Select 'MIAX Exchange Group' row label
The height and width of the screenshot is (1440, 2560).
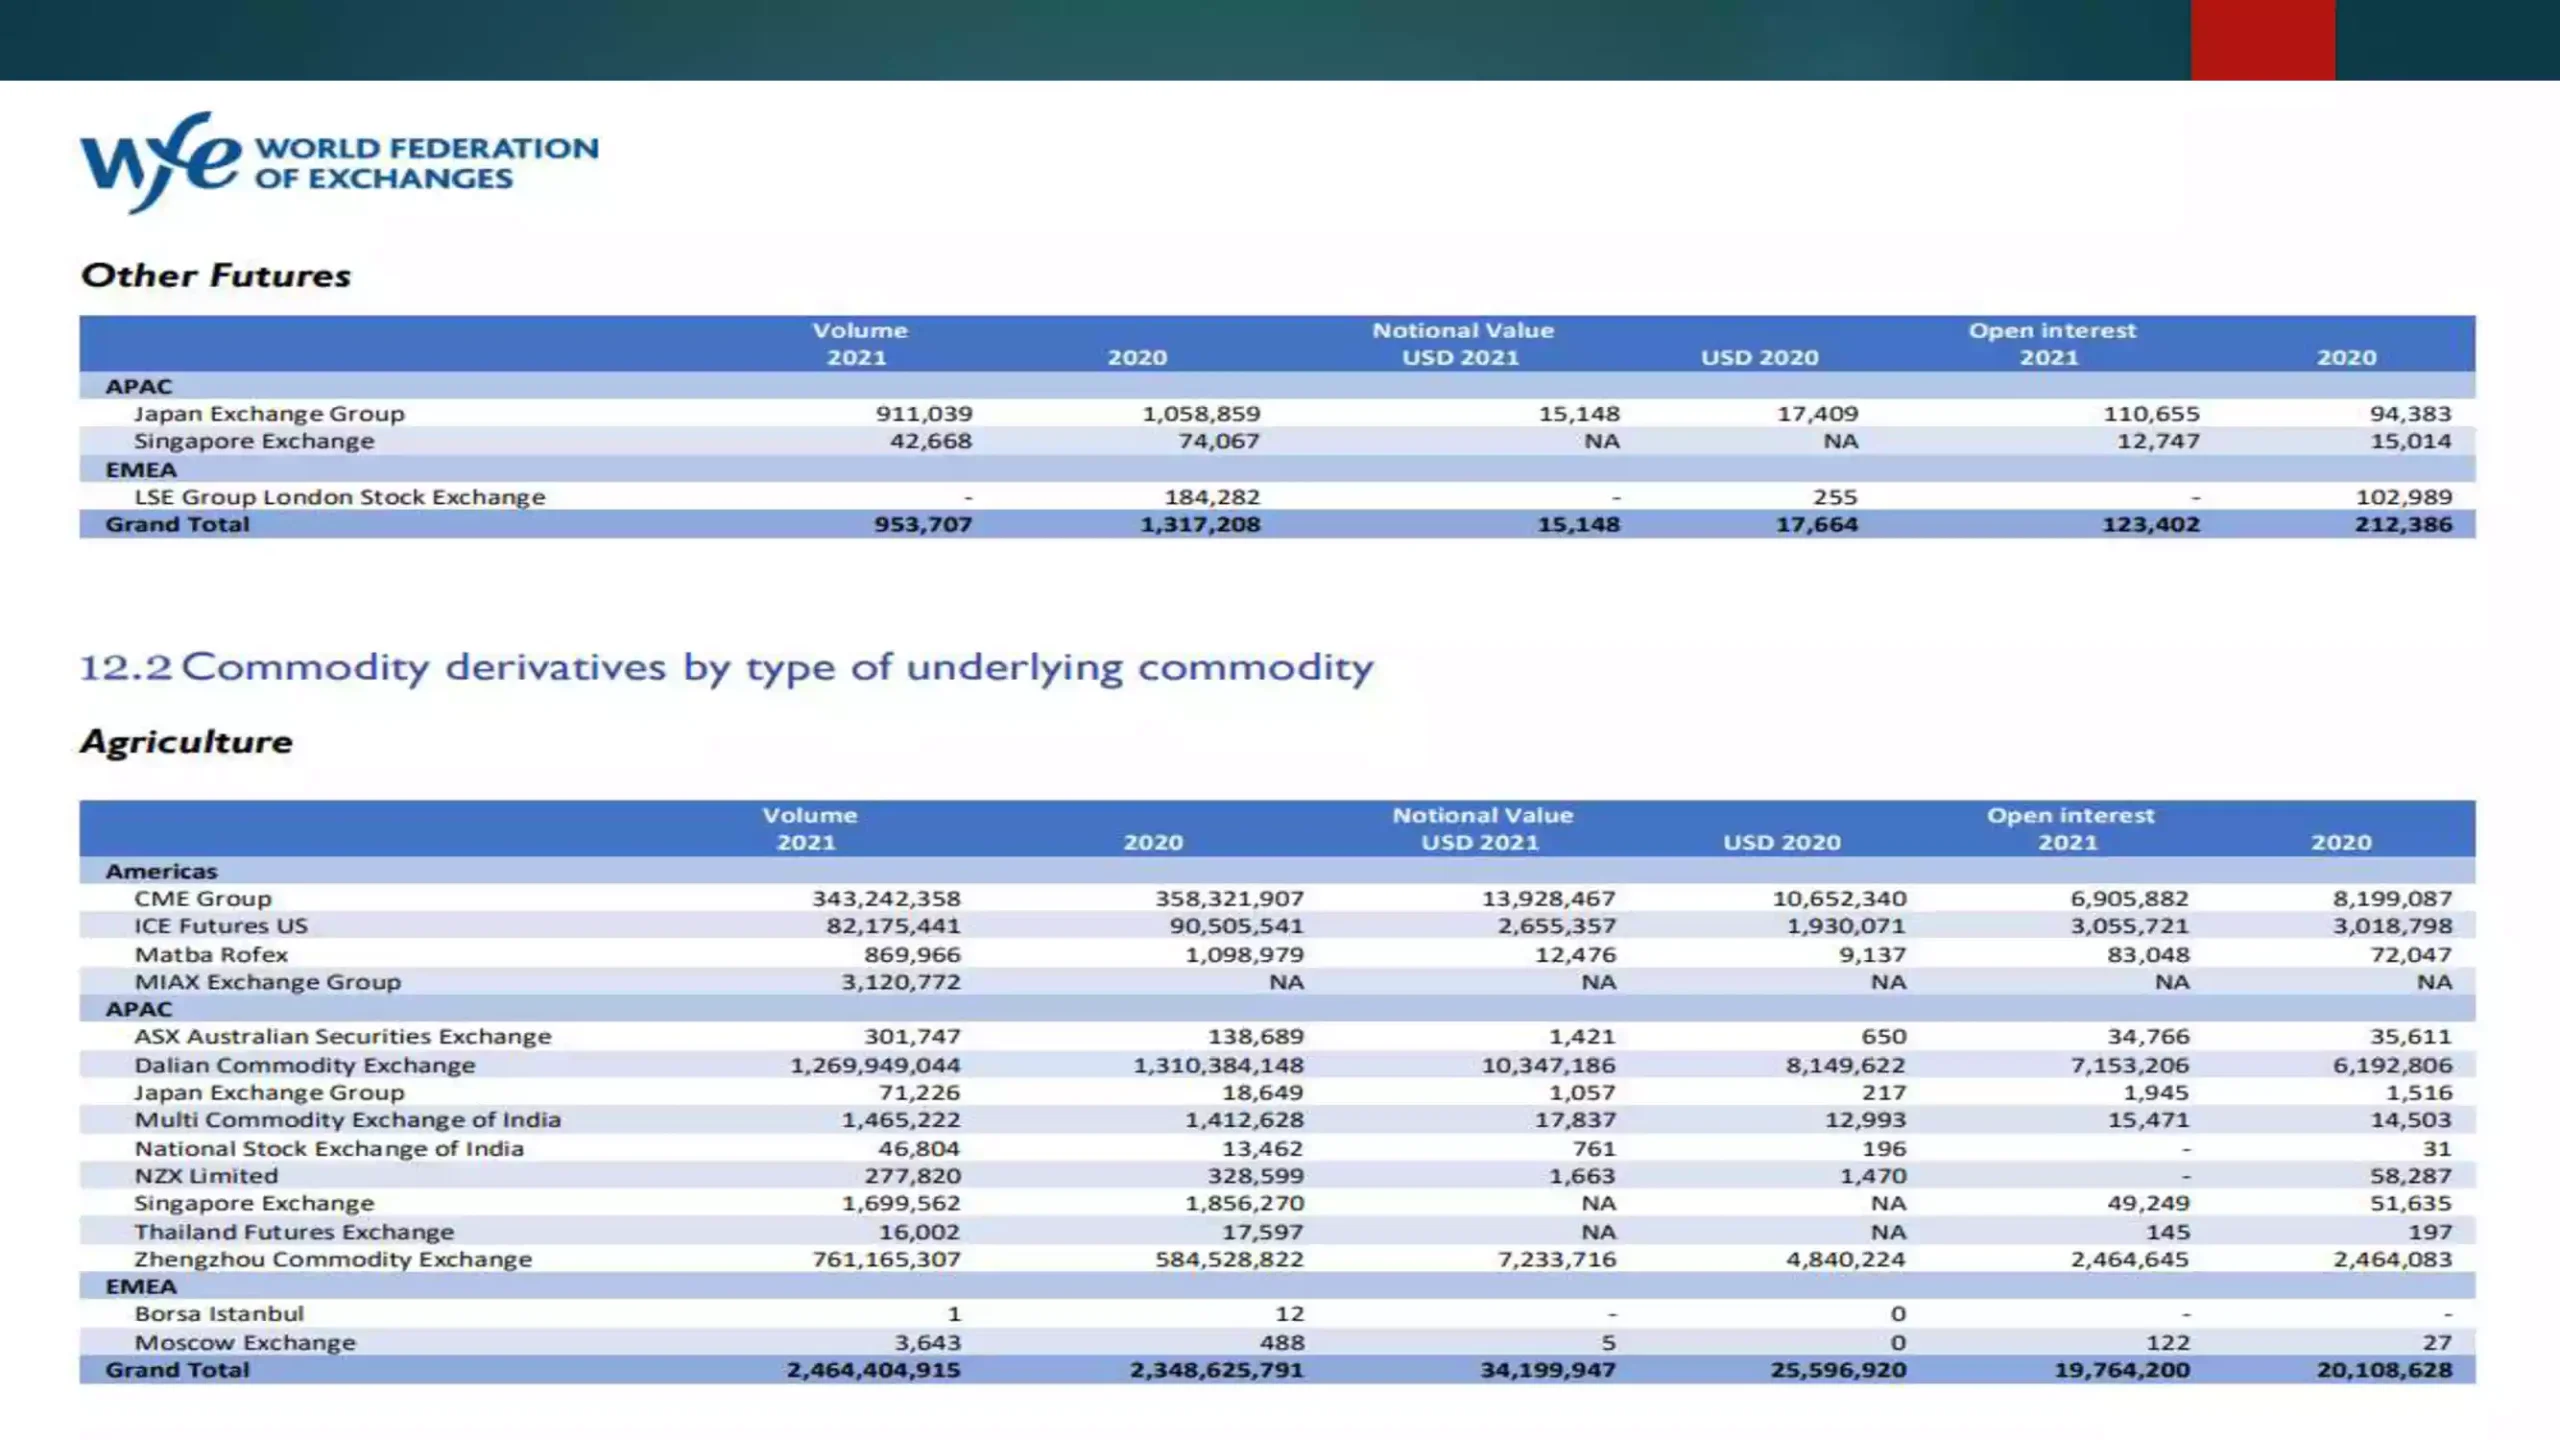[x=267, y=982]
